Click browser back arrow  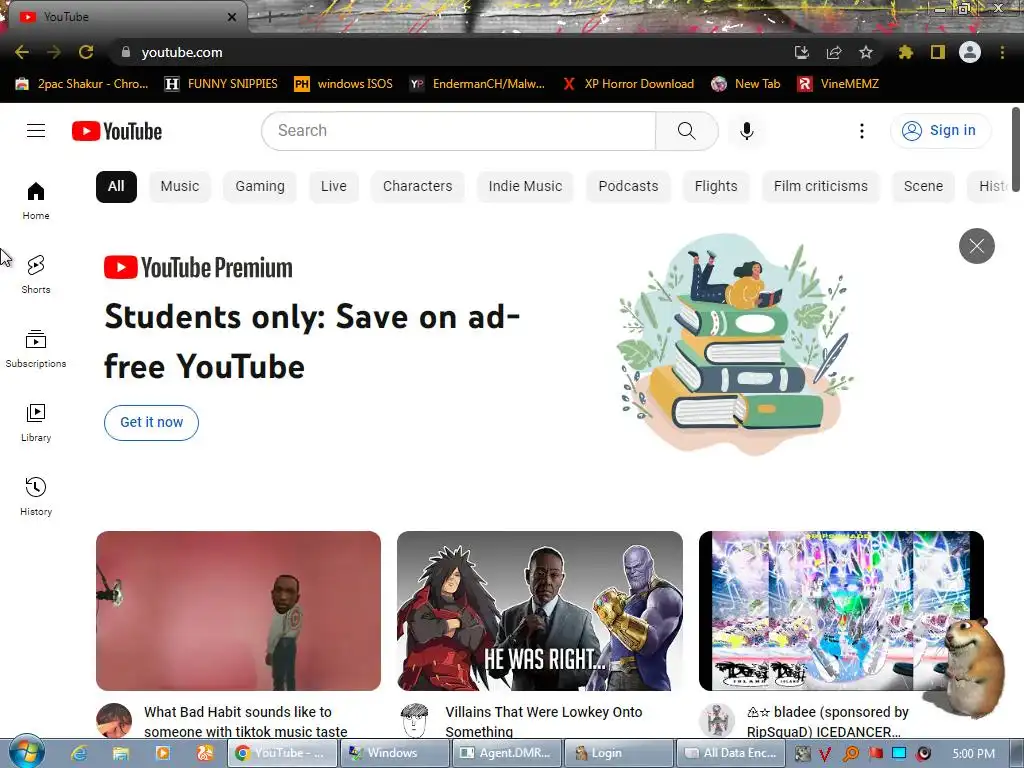click(22, 52)
